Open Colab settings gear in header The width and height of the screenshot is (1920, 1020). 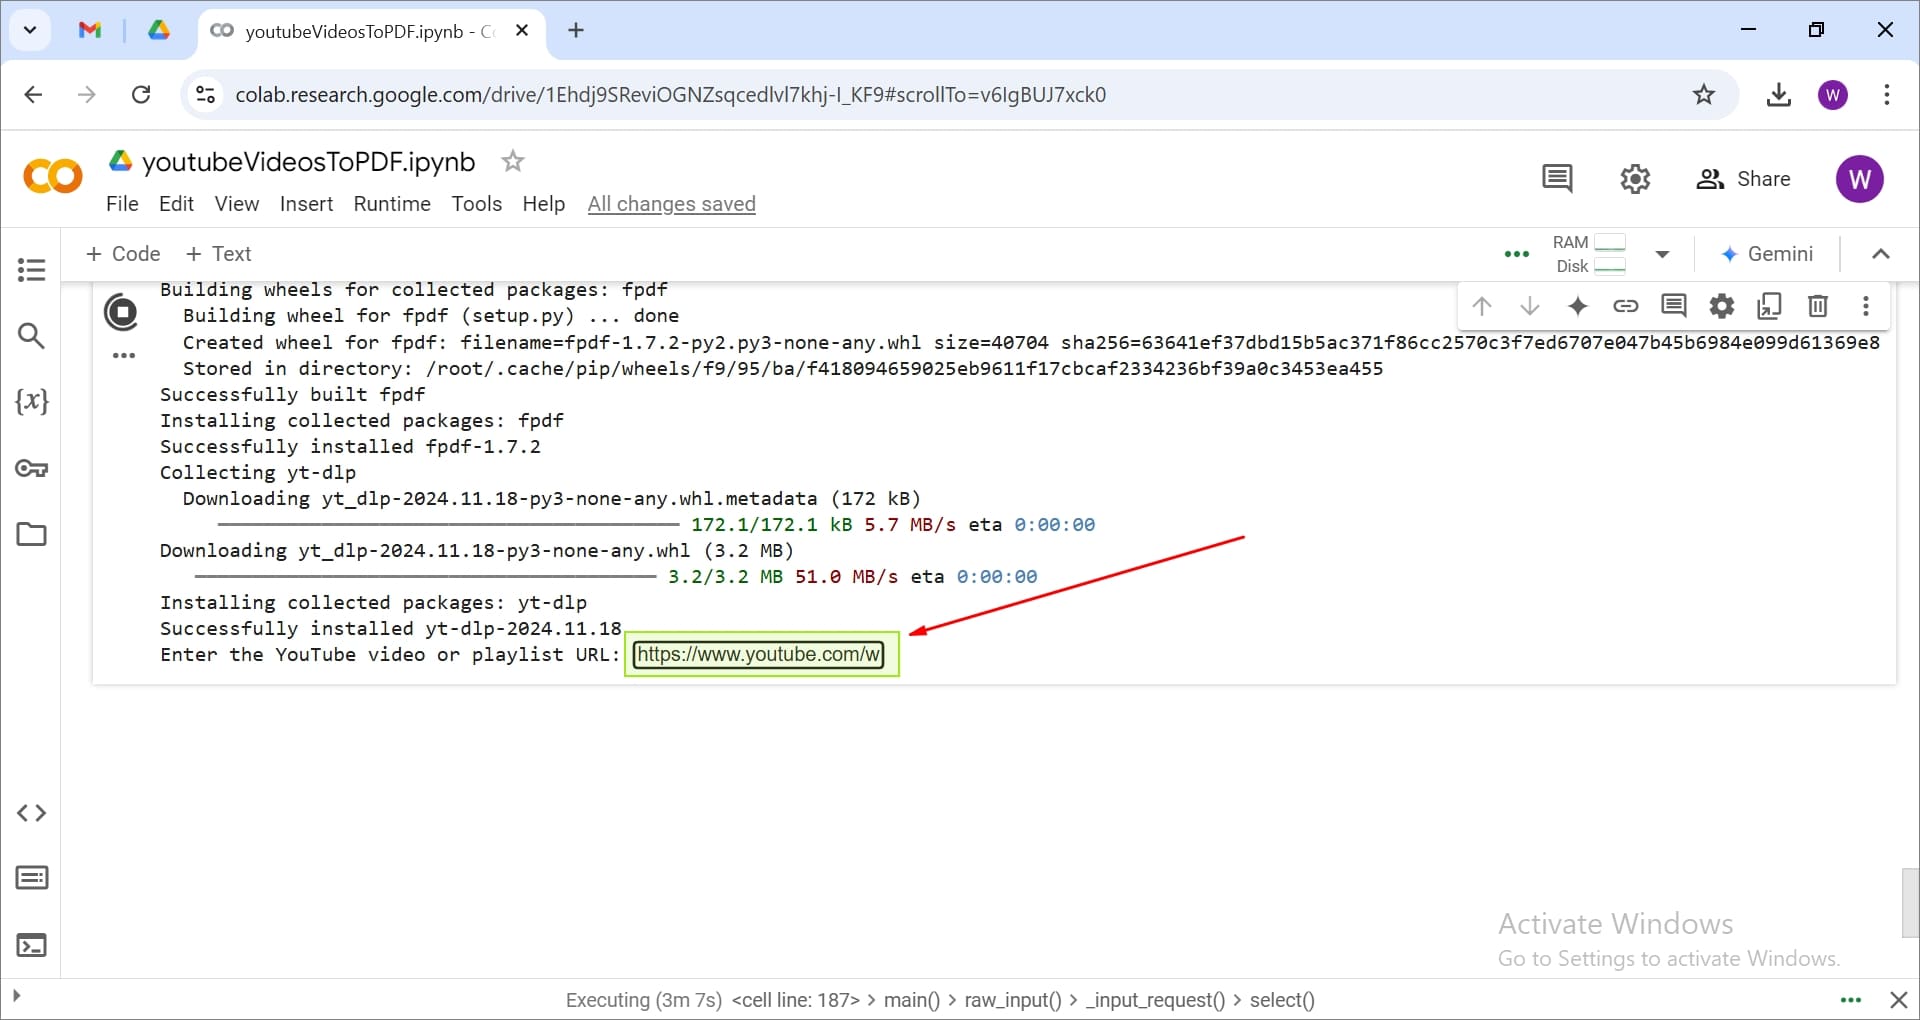coord(1635,179)
